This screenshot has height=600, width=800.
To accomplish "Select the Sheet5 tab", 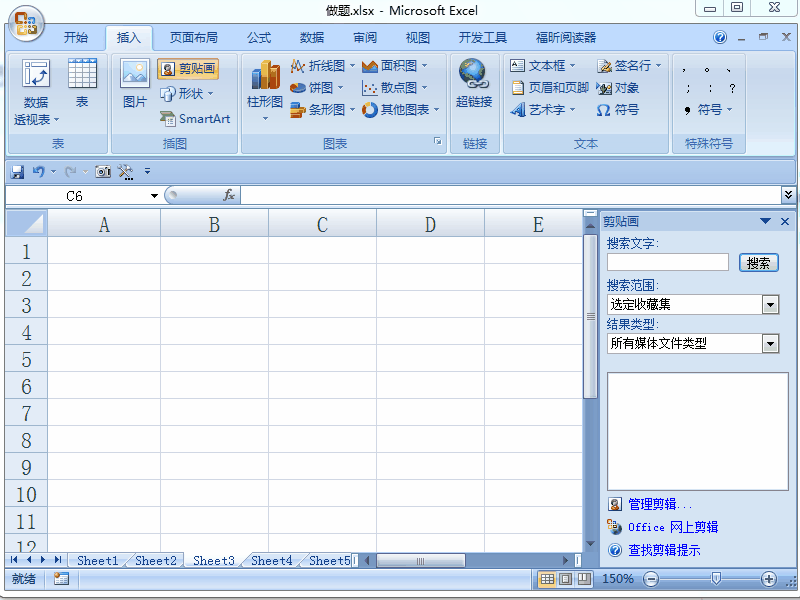I will (x=329, y=561).
